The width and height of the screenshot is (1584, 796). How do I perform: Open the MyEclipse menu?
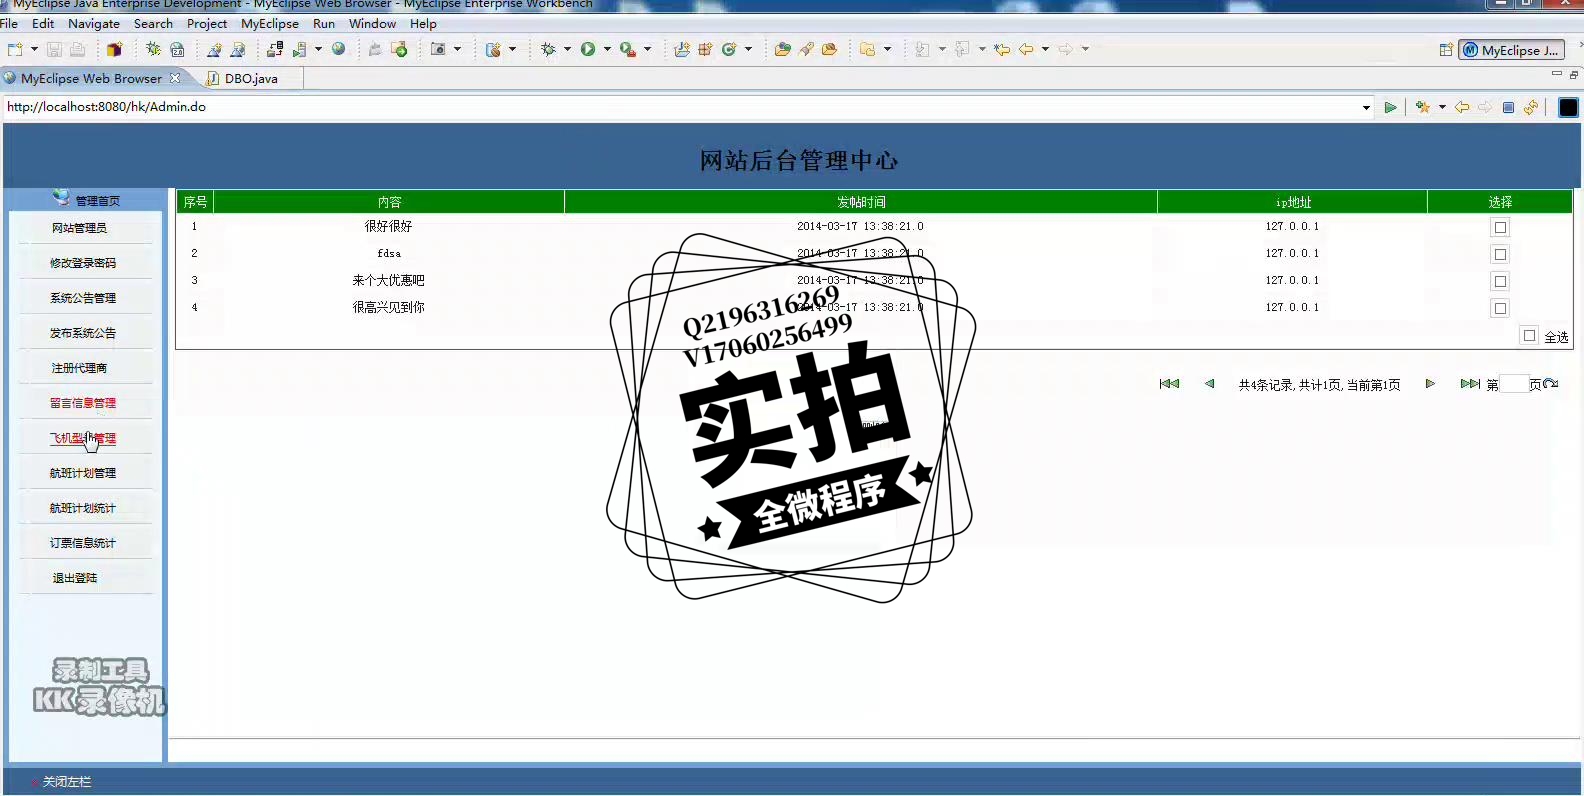(x=270, y=23)
